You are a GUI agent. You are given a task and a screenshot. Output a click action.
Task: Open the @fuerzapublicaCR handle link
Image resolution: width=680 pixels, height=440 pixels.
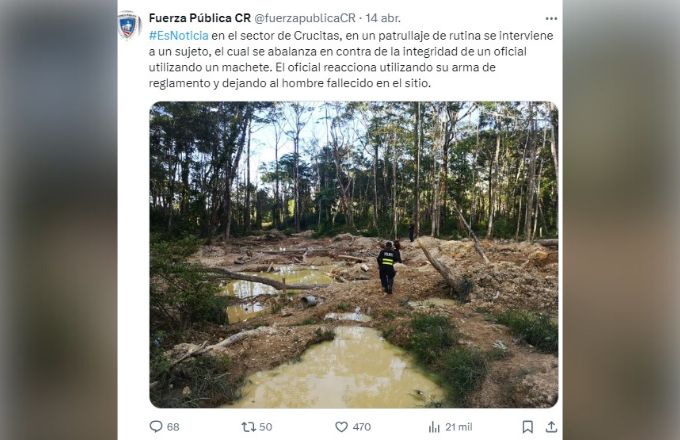pos(305,18)
